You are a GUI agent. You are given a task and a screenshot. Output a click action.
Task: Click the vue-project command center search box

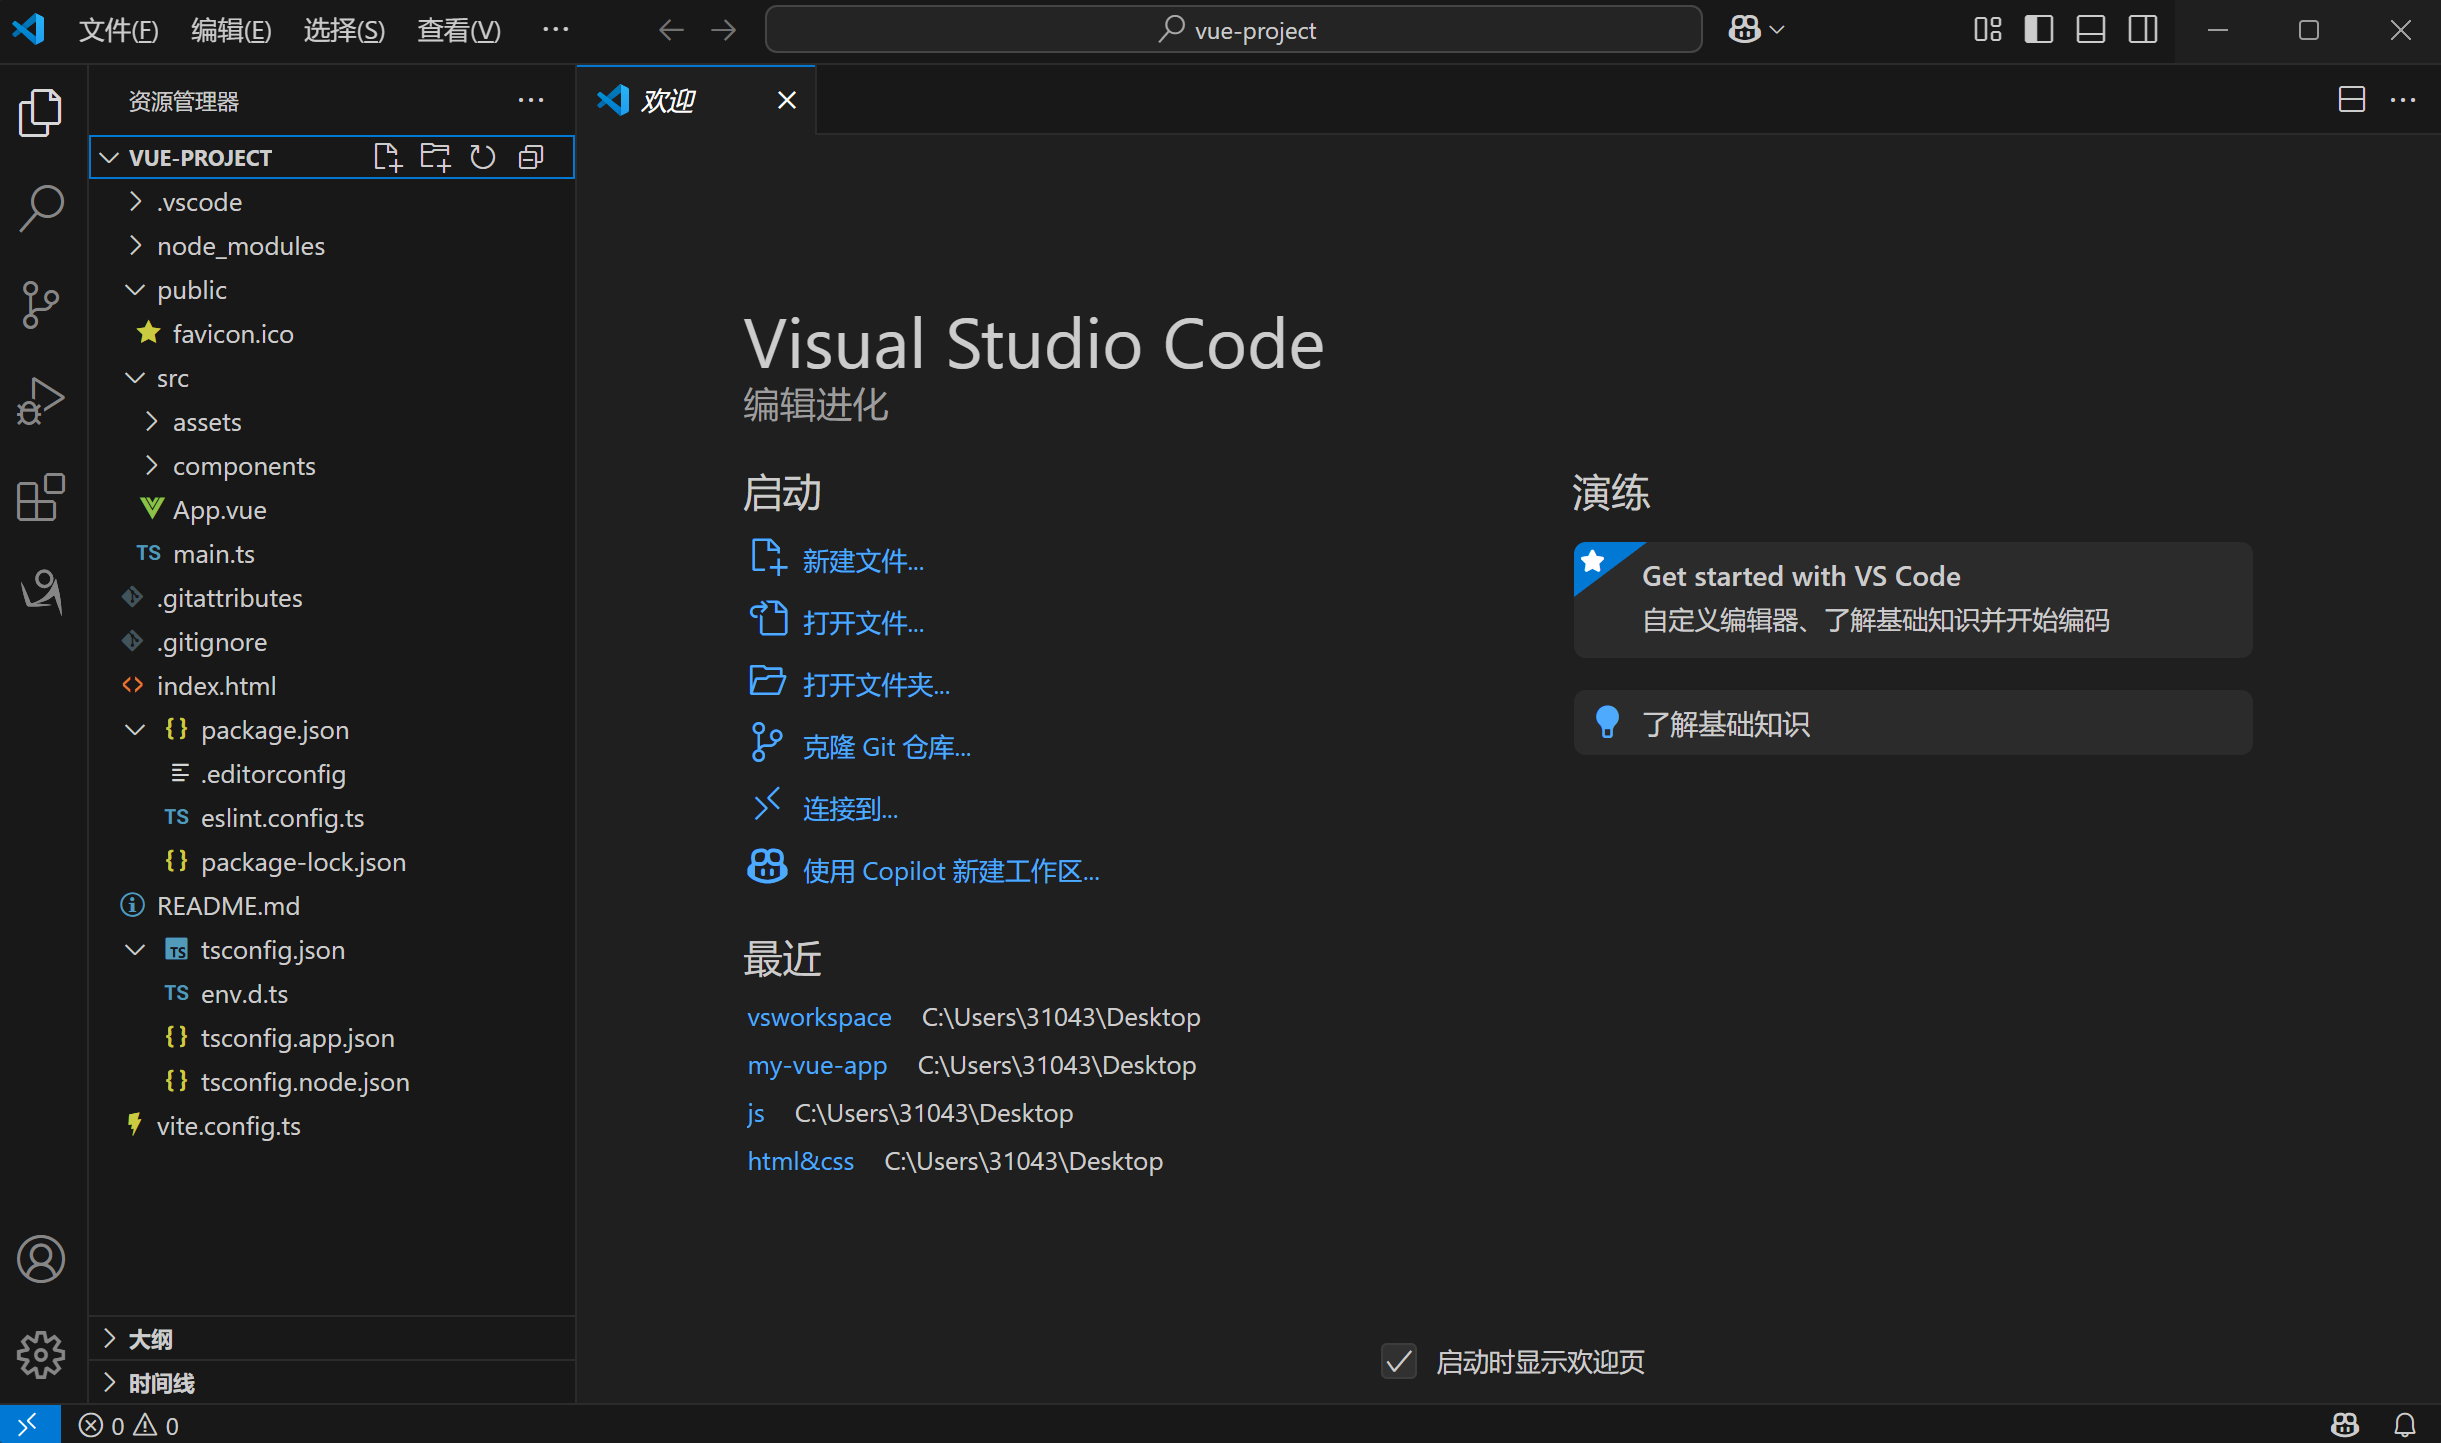click(1233, 30)
